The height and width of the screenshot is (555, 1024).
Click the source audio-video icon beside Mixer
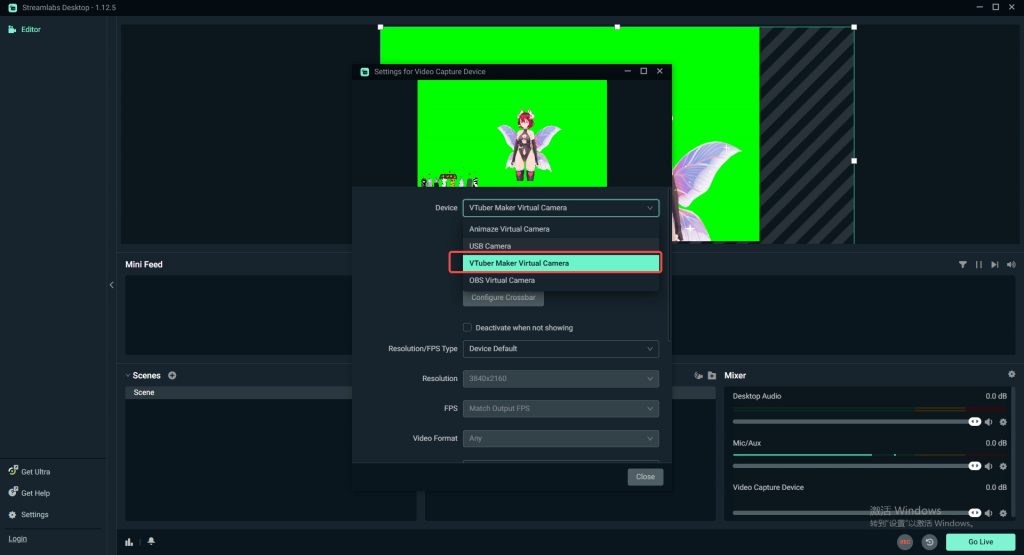(698, 375)
